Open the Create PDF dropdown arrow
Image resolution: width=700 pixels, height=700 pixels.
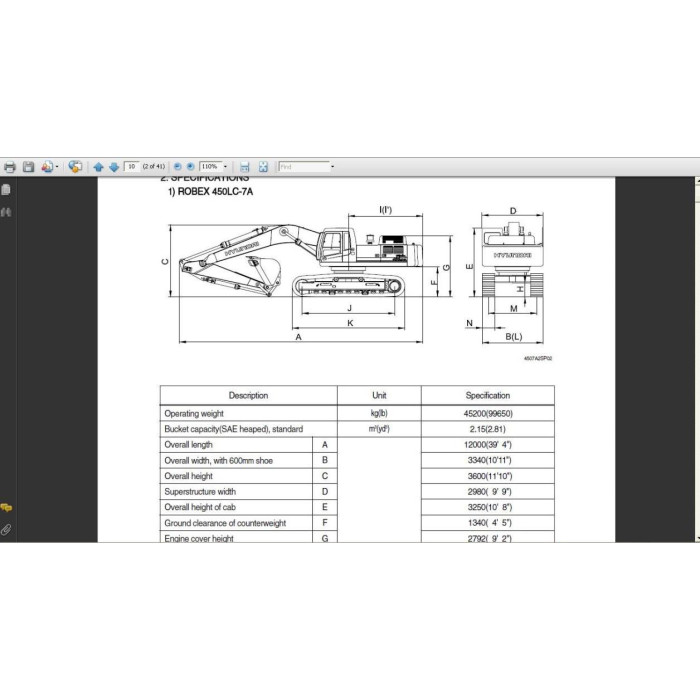coord(57,167)
